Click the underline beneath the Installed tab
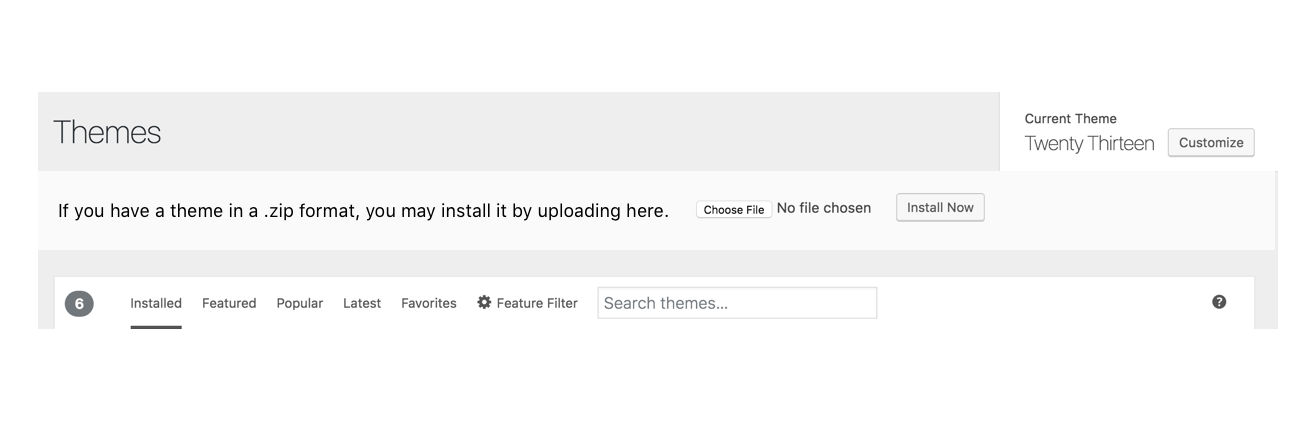The height and width of the screenshot is (440, 1306). 156,326
